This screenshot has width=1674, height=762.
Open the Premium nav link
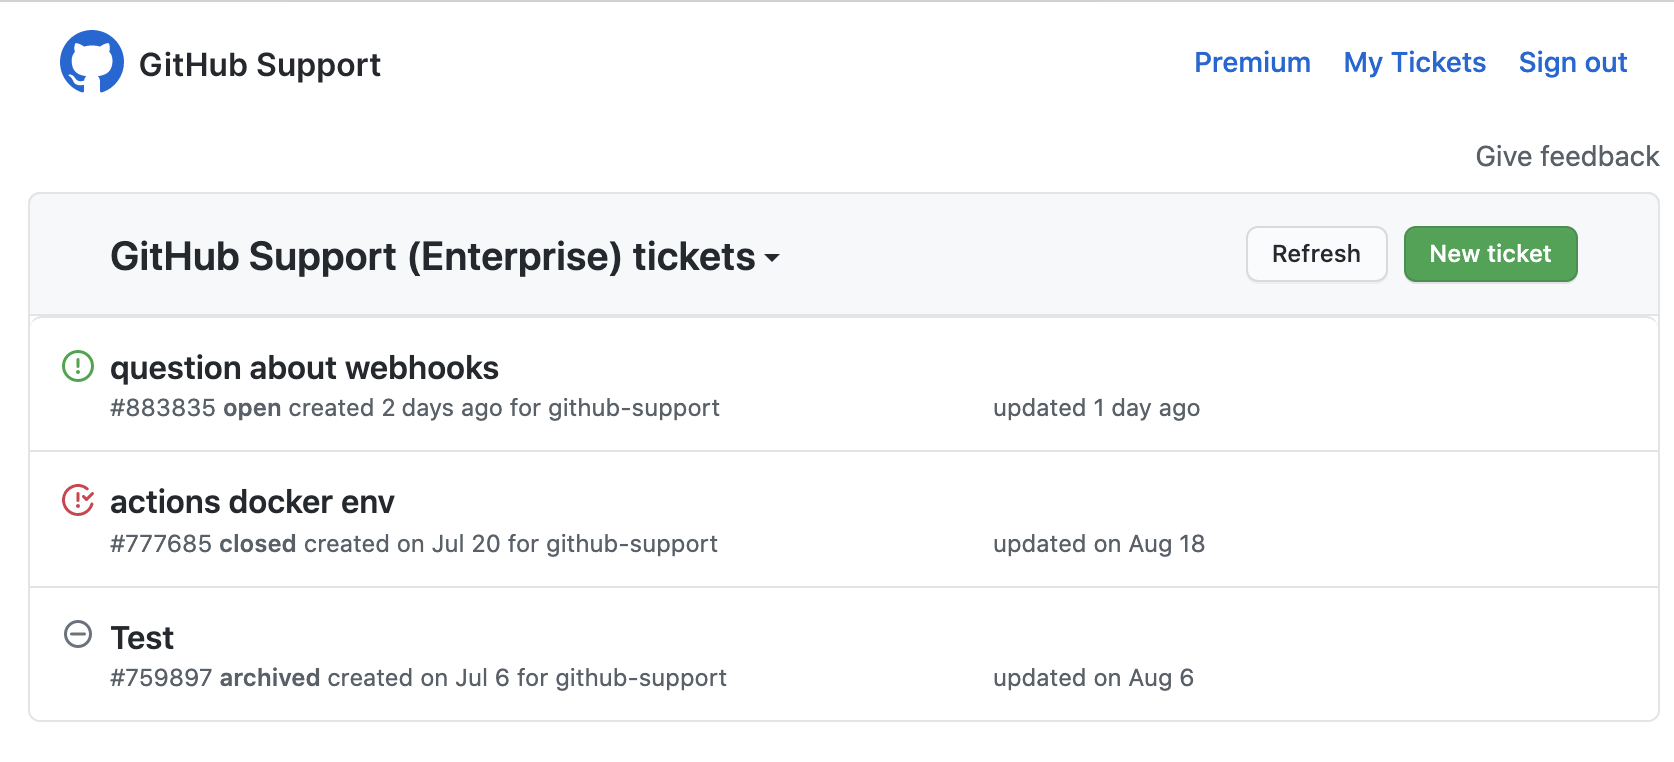tap(1252, 62)
